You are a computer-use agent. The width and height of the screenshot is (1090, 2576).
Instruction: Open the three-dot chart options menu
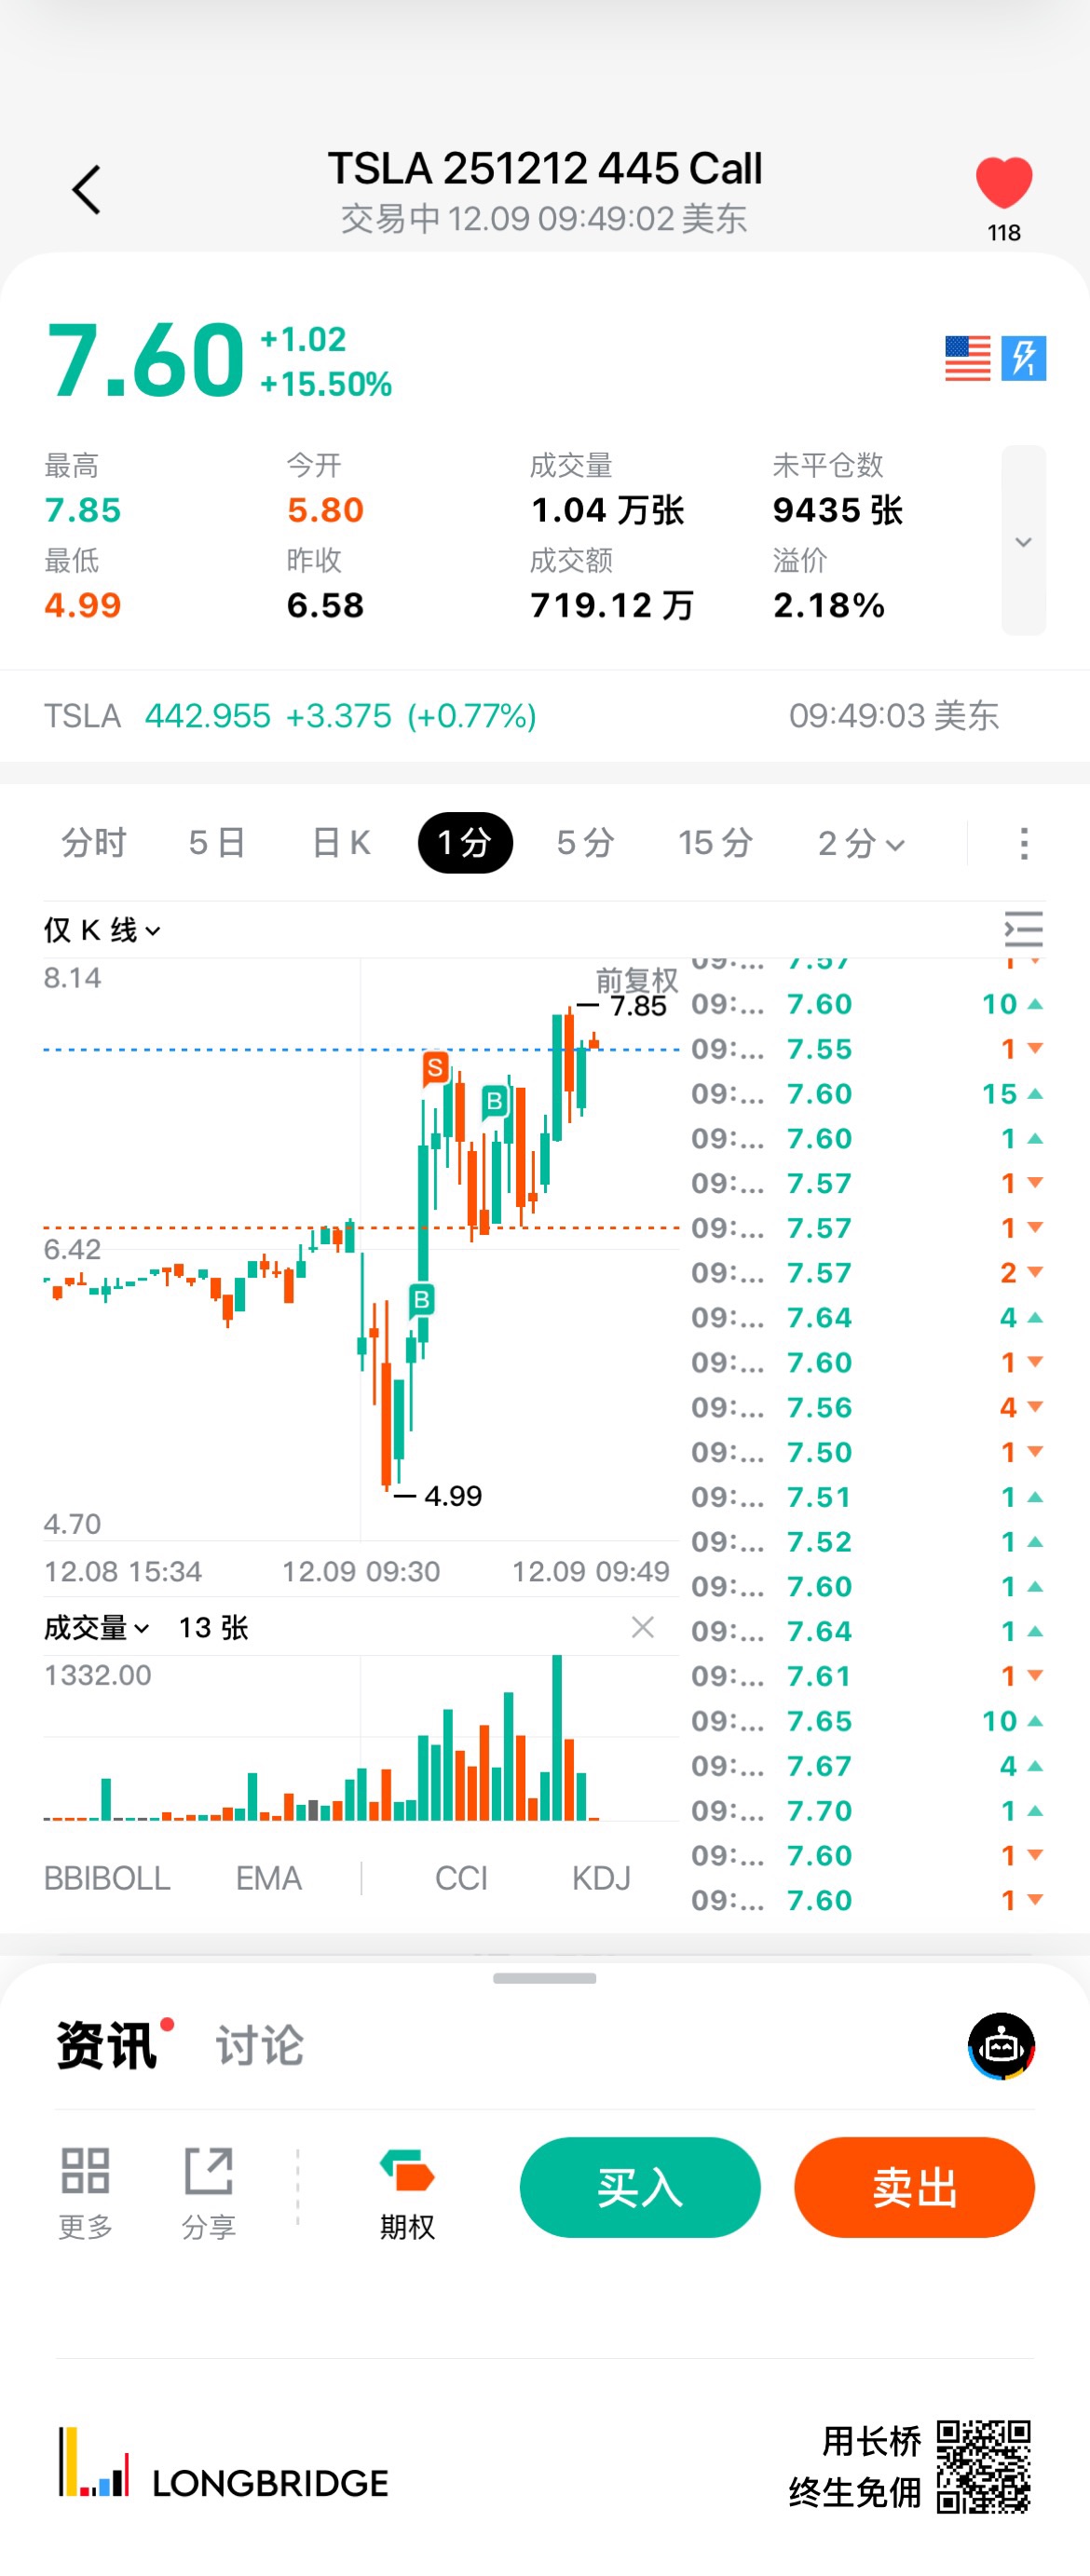[1023, 843]
